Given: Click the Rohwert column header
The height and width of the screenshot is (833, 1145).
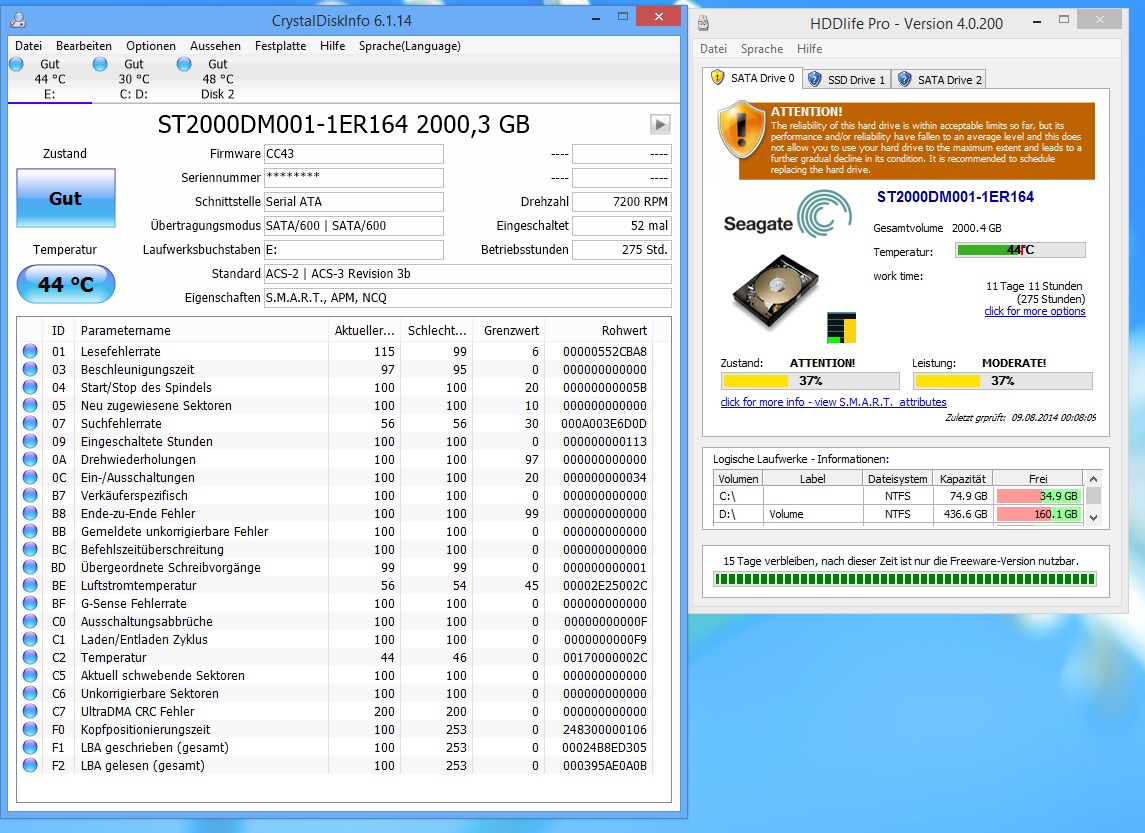Looking at the screenshot, I should click(598, 331).
